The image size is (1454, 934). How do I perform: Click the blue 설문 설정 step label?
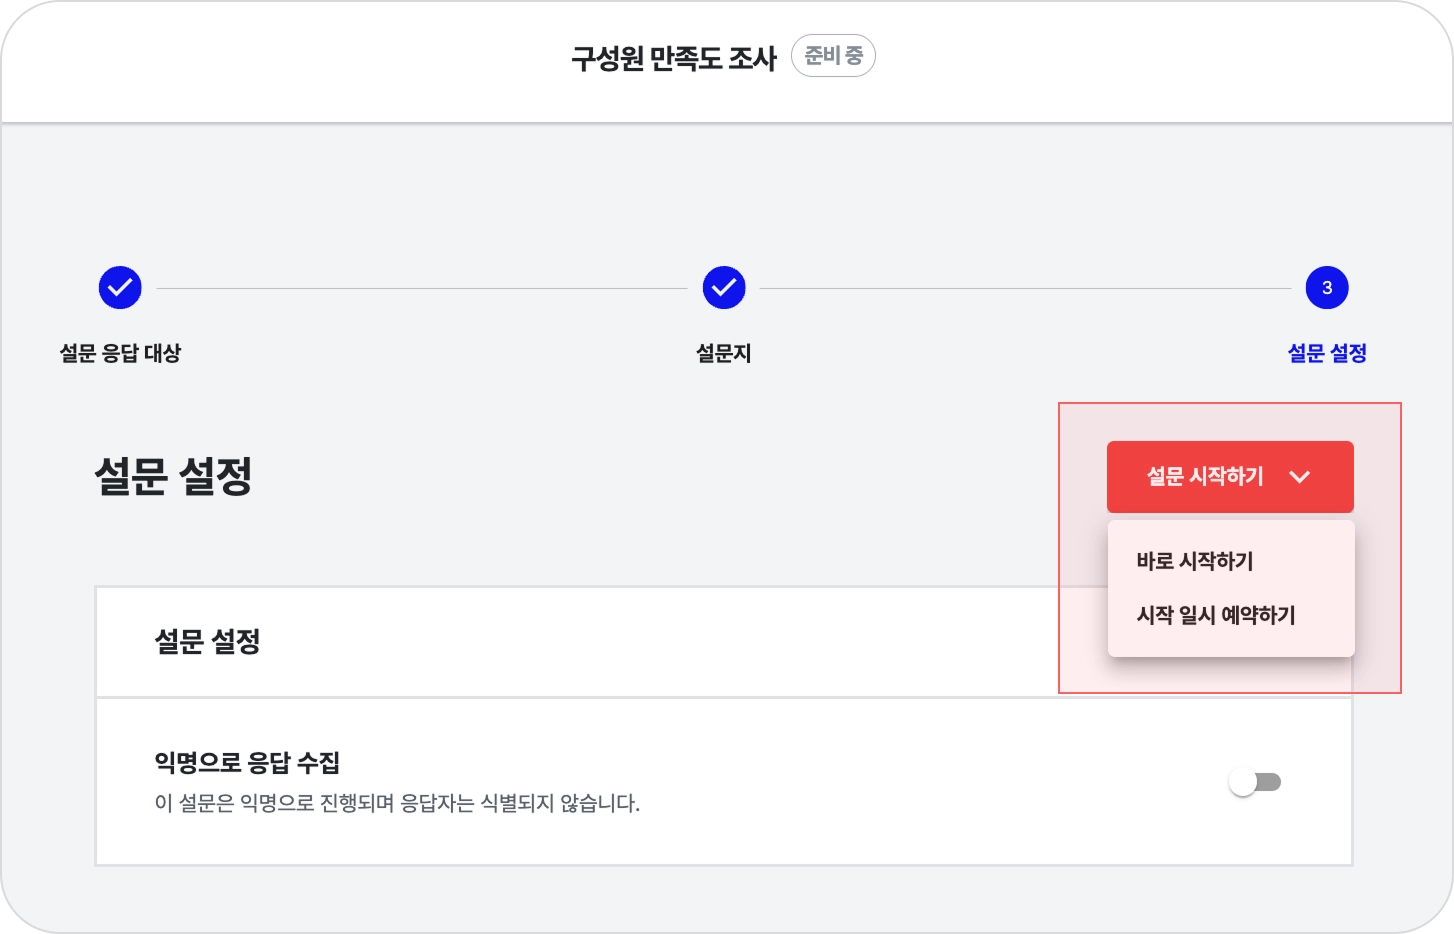pos(1327,353)
